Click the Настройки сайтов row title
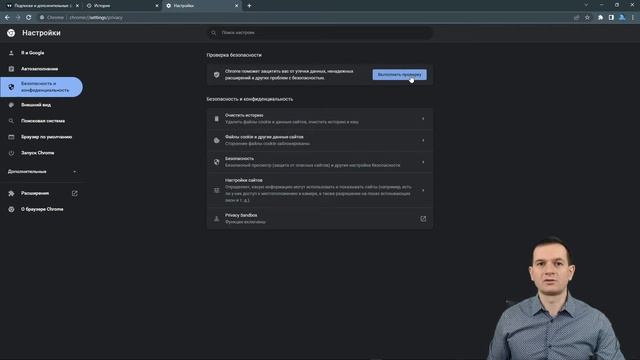640x360 pixels. (x=244, y=180)
